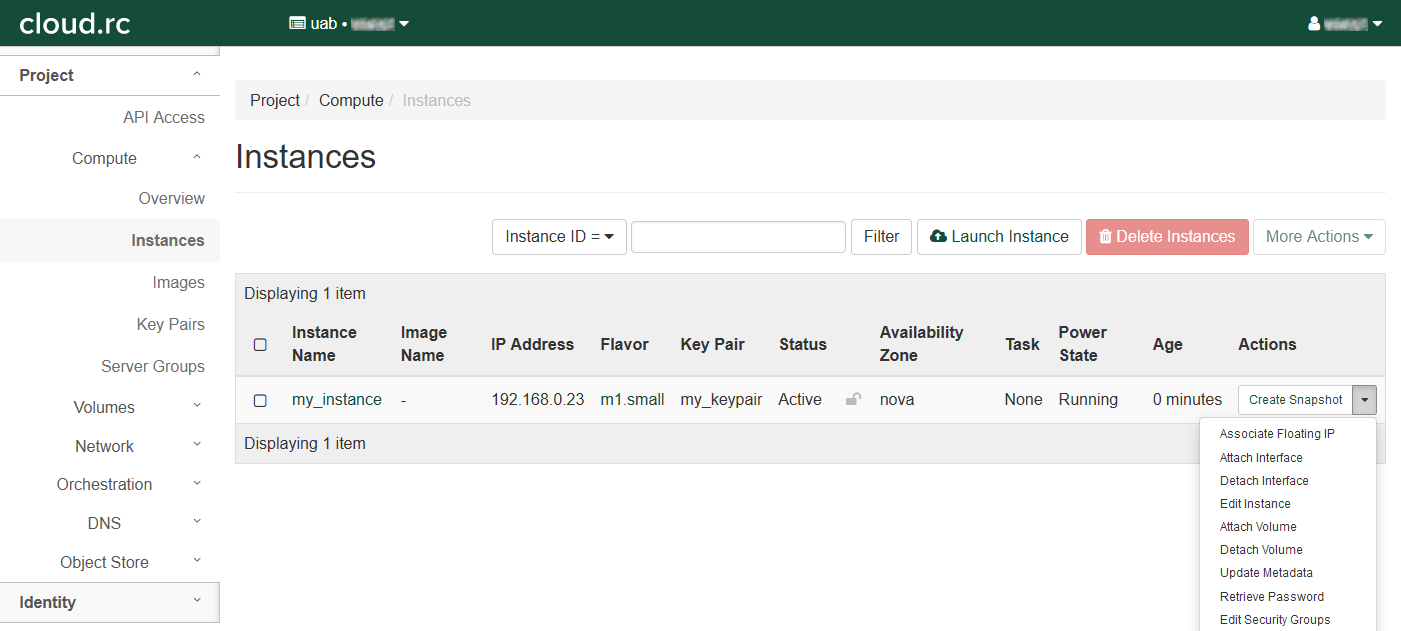
Task: Click the unlocked padlock icon beside Active
Action: [853, 400]
